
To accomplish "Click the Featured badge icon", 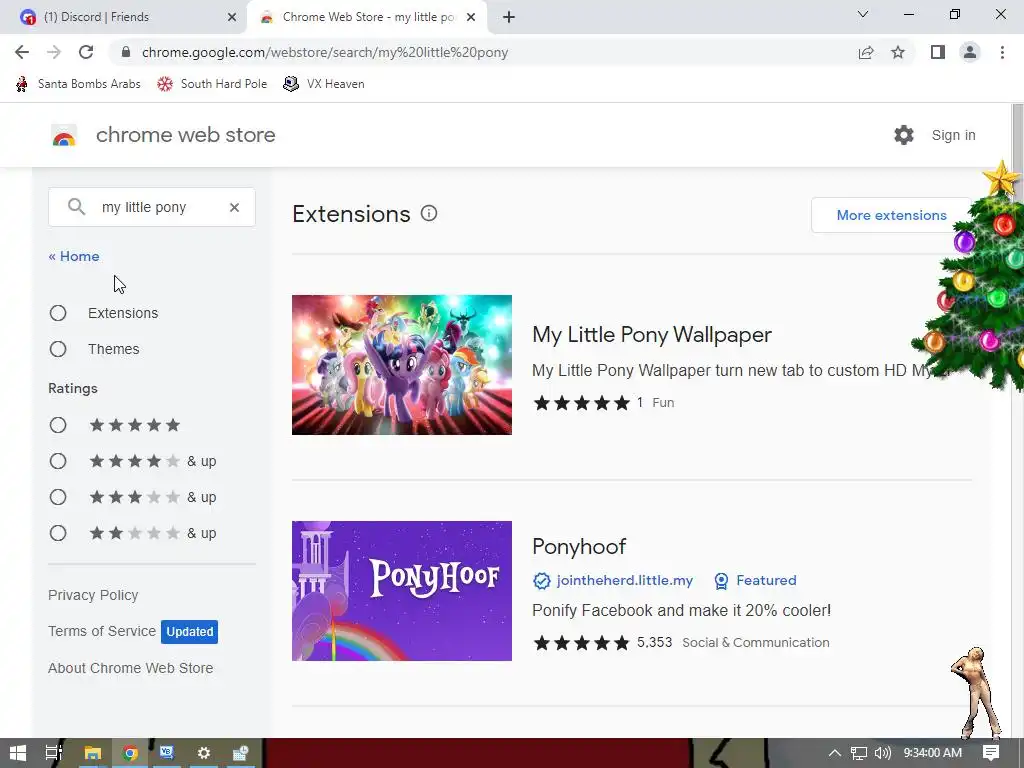I will click(721, 581).
